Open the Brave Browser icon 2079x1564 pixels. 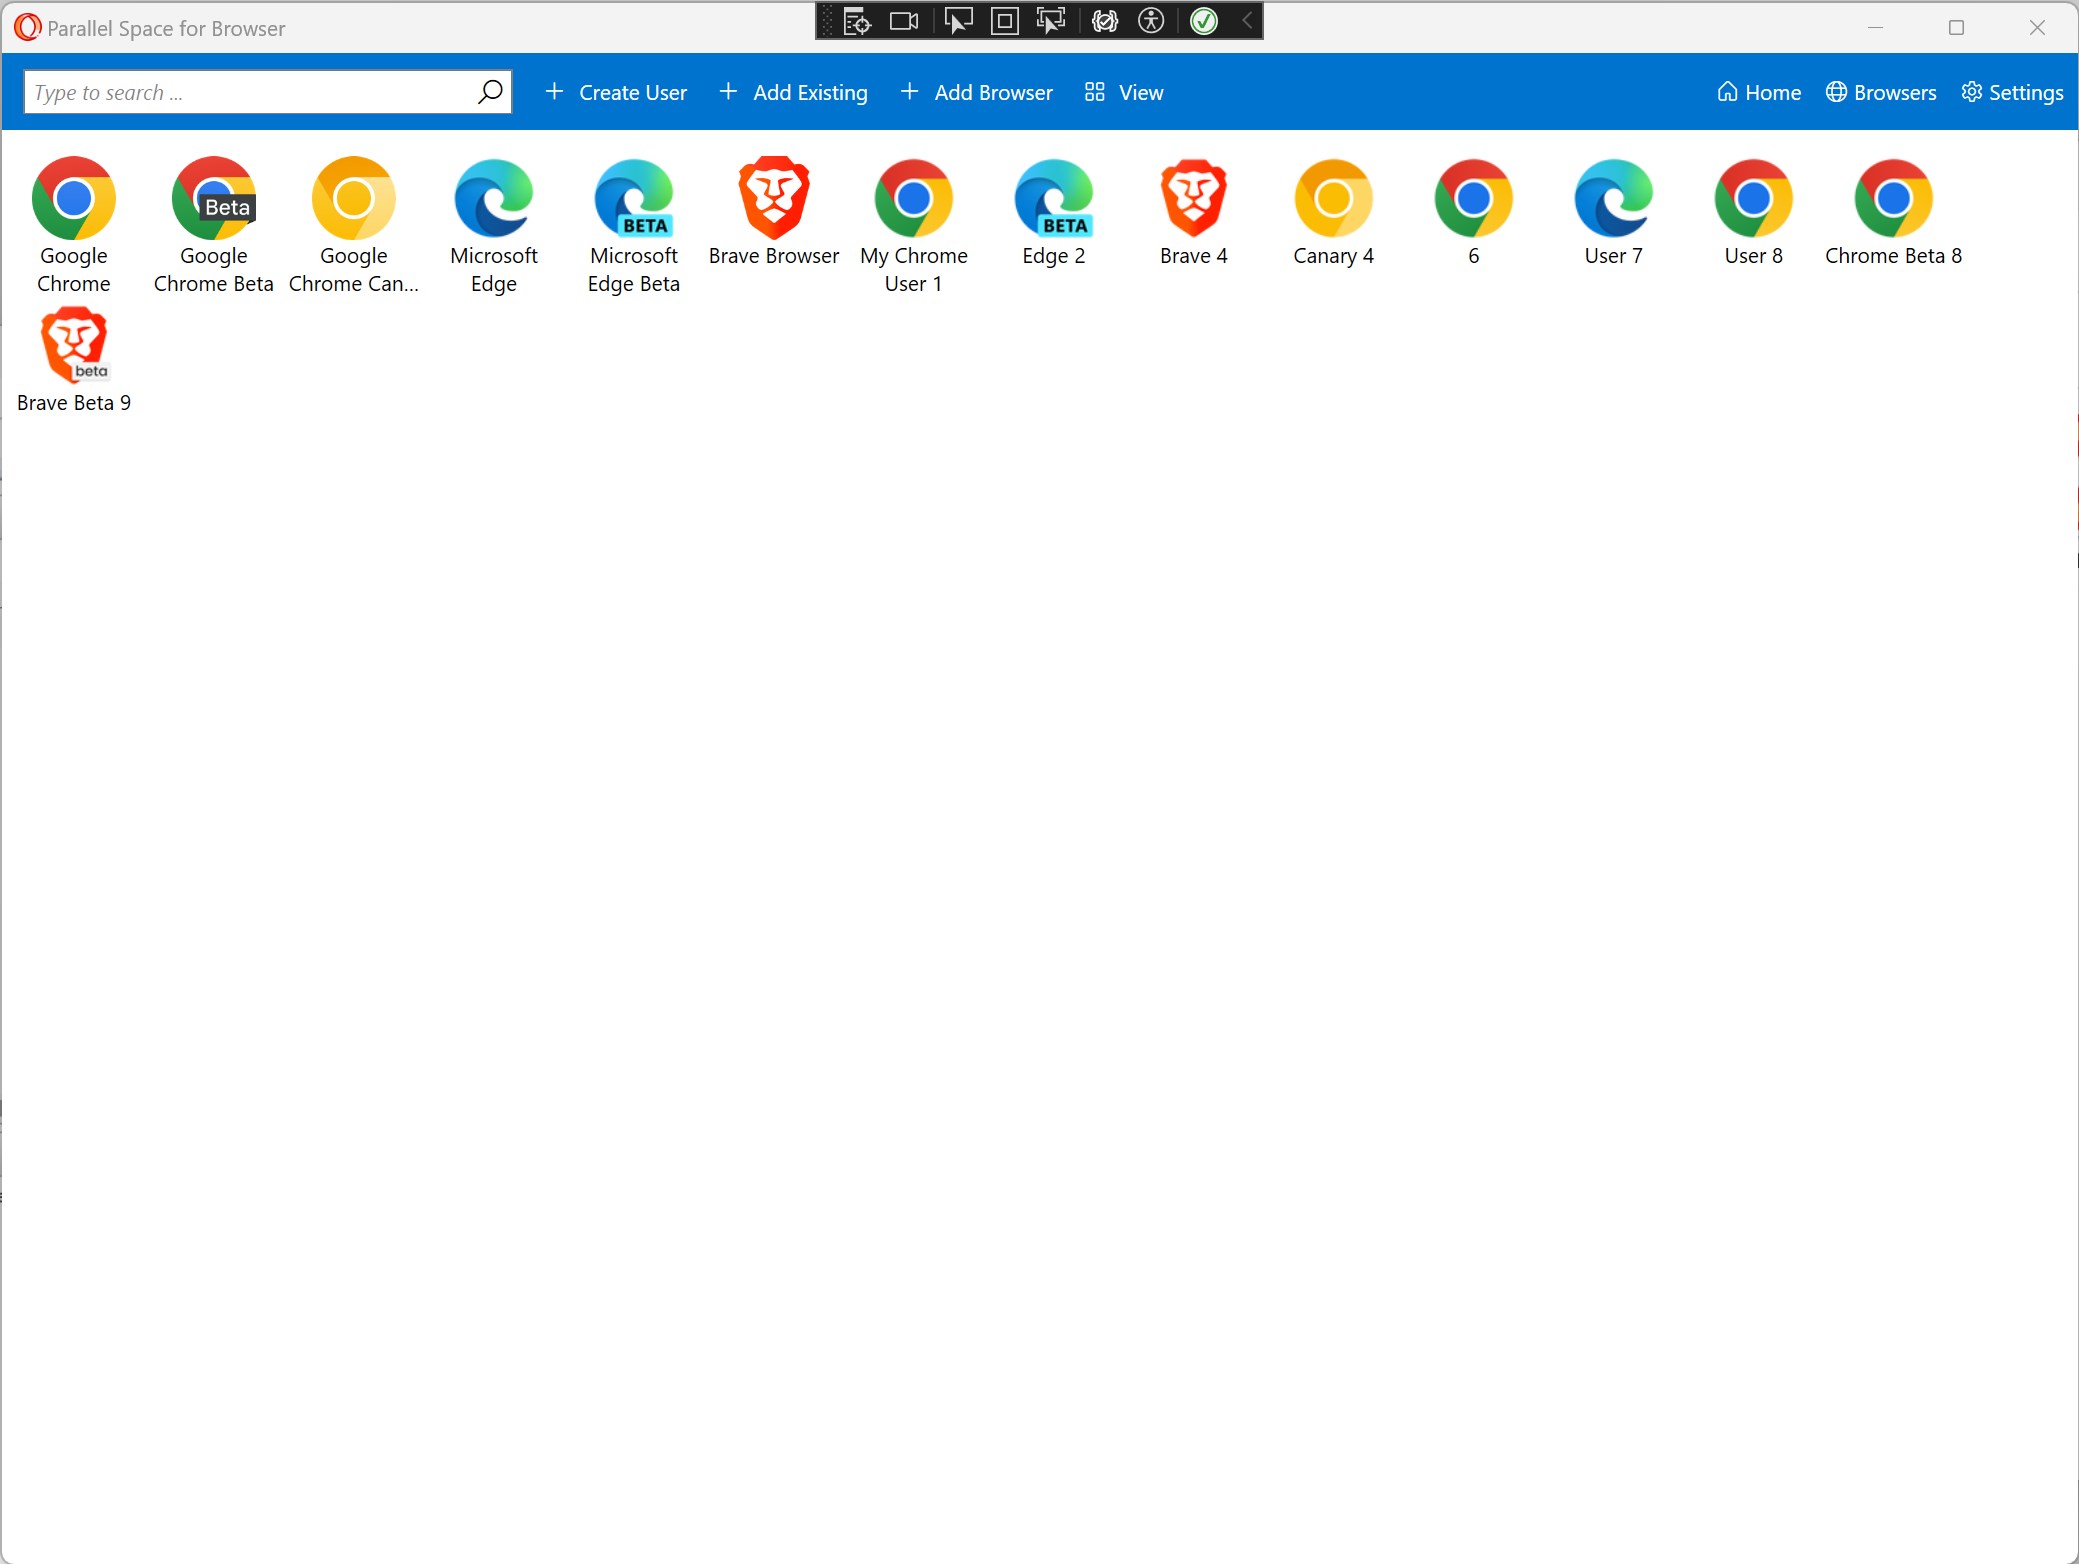point(773,197)
